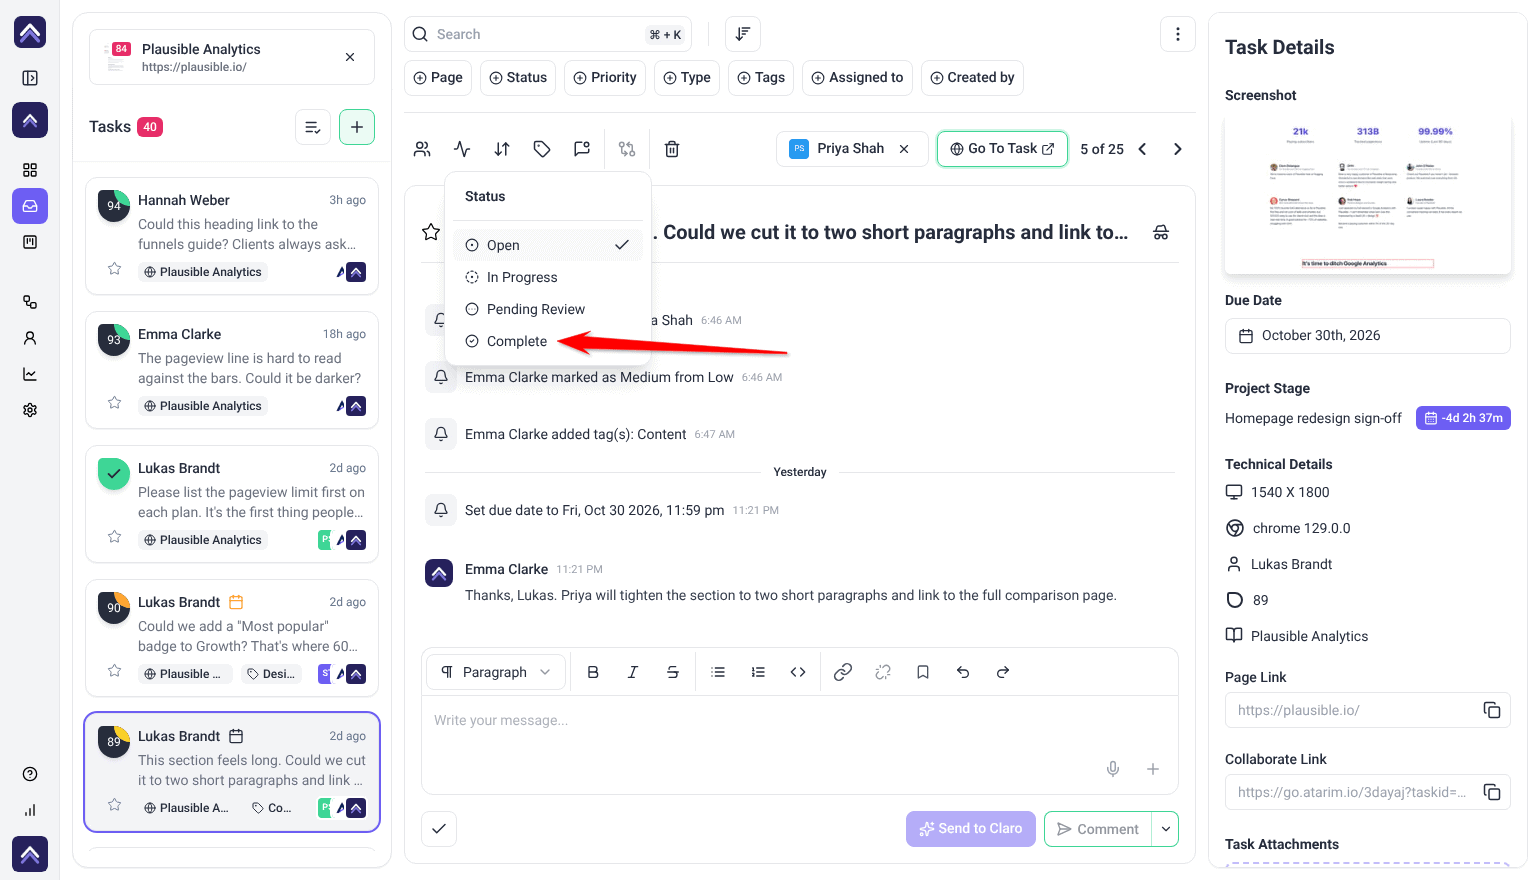Screen dimensions: 1540x880
Task: Click the inbox icon in left sidebar
Action: (x=30, y=206)
